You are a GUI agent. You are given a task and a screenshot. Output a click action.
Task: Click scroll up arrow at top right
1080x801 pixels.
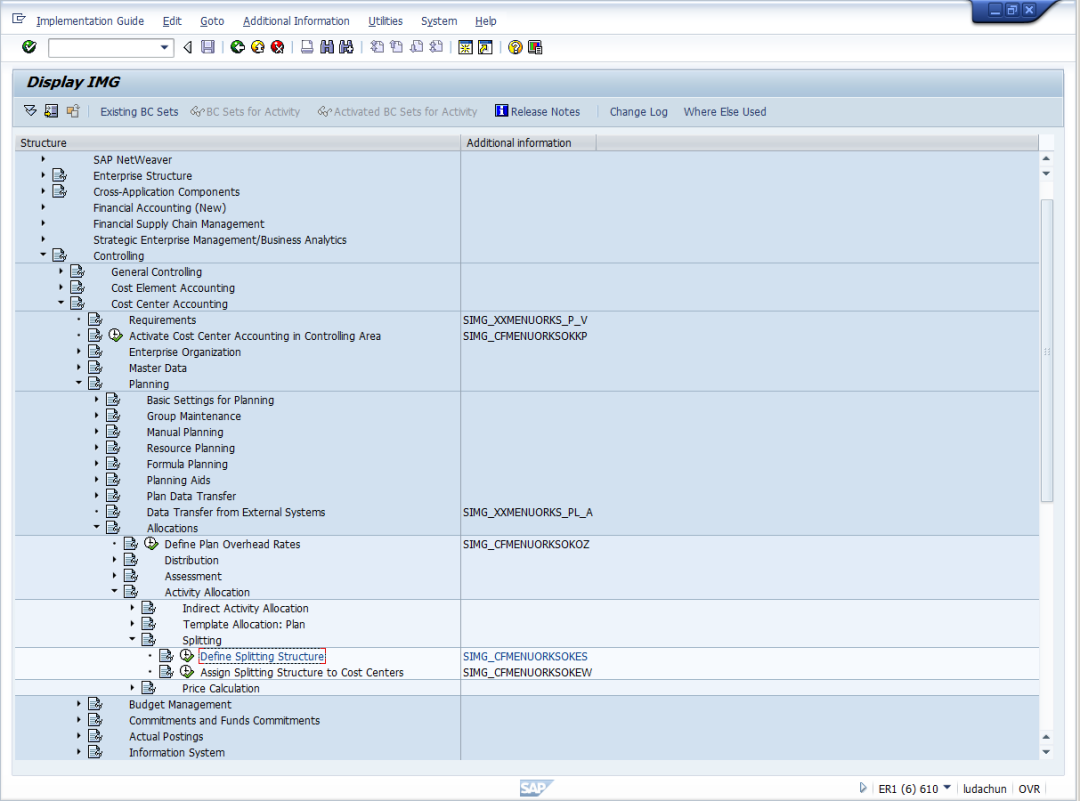[x=1046, y=158]
